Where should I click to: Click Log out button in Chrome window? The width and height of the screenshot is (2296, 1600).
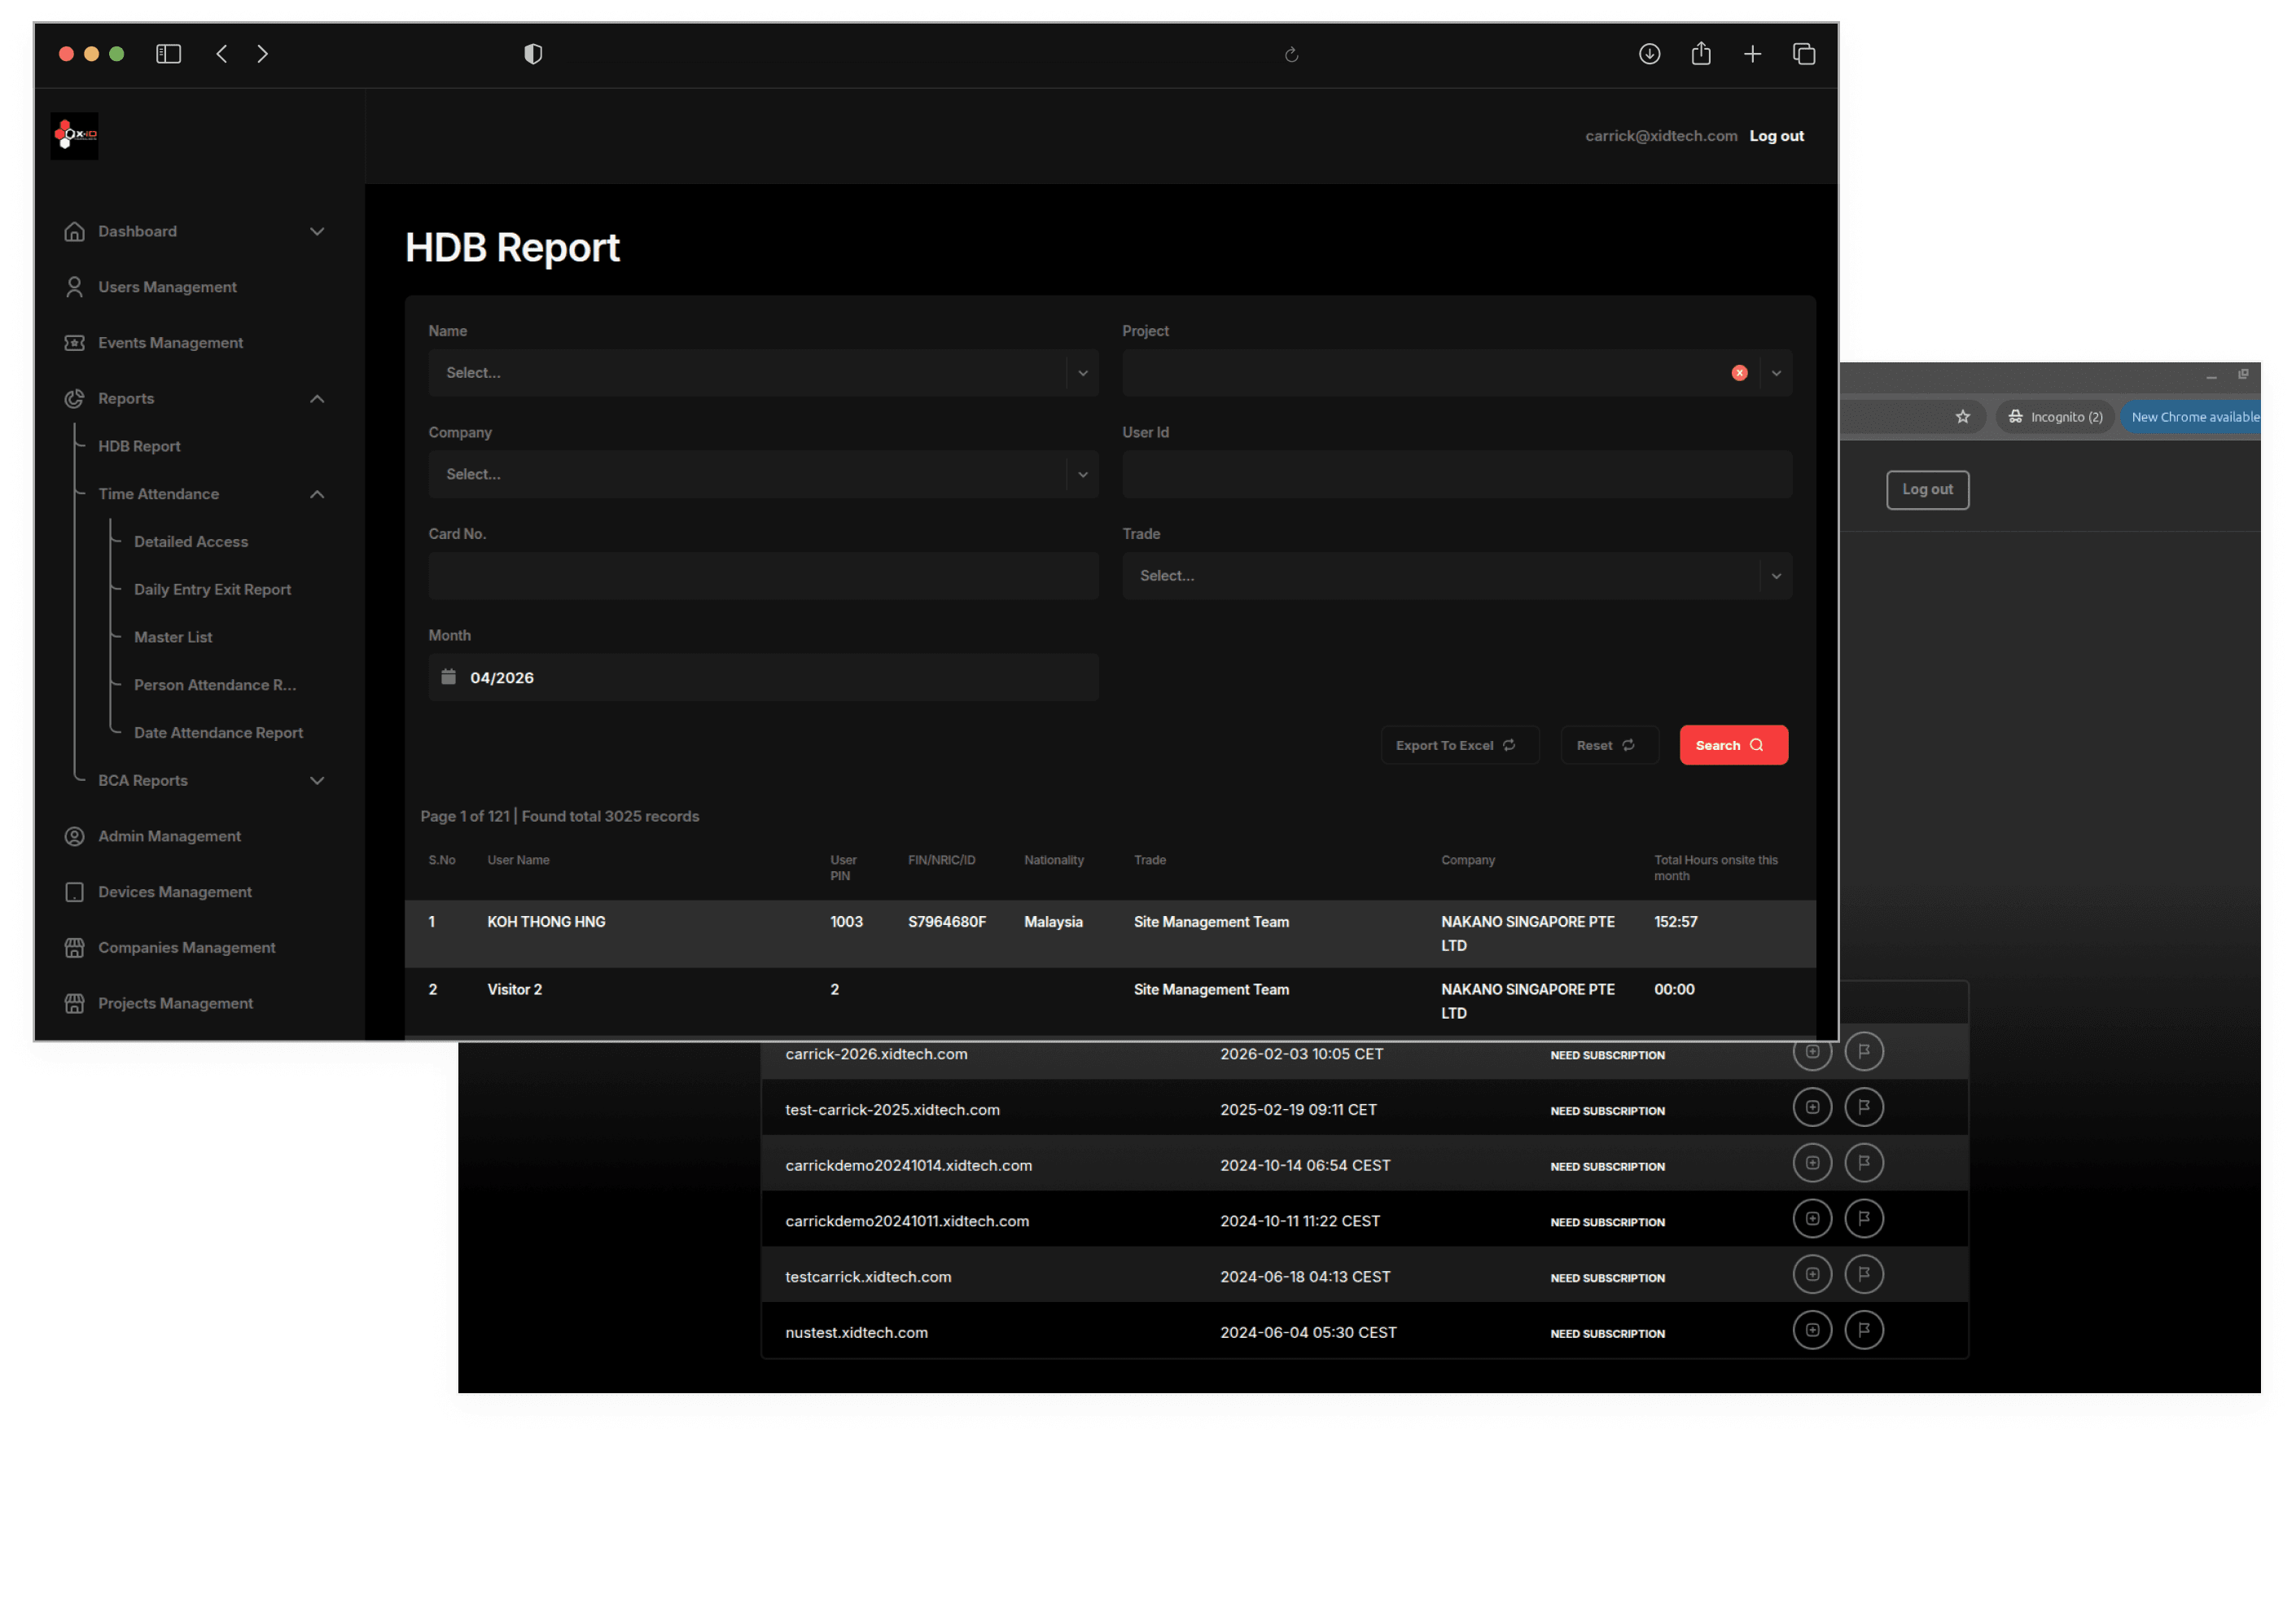click(x=1927, y=490)
